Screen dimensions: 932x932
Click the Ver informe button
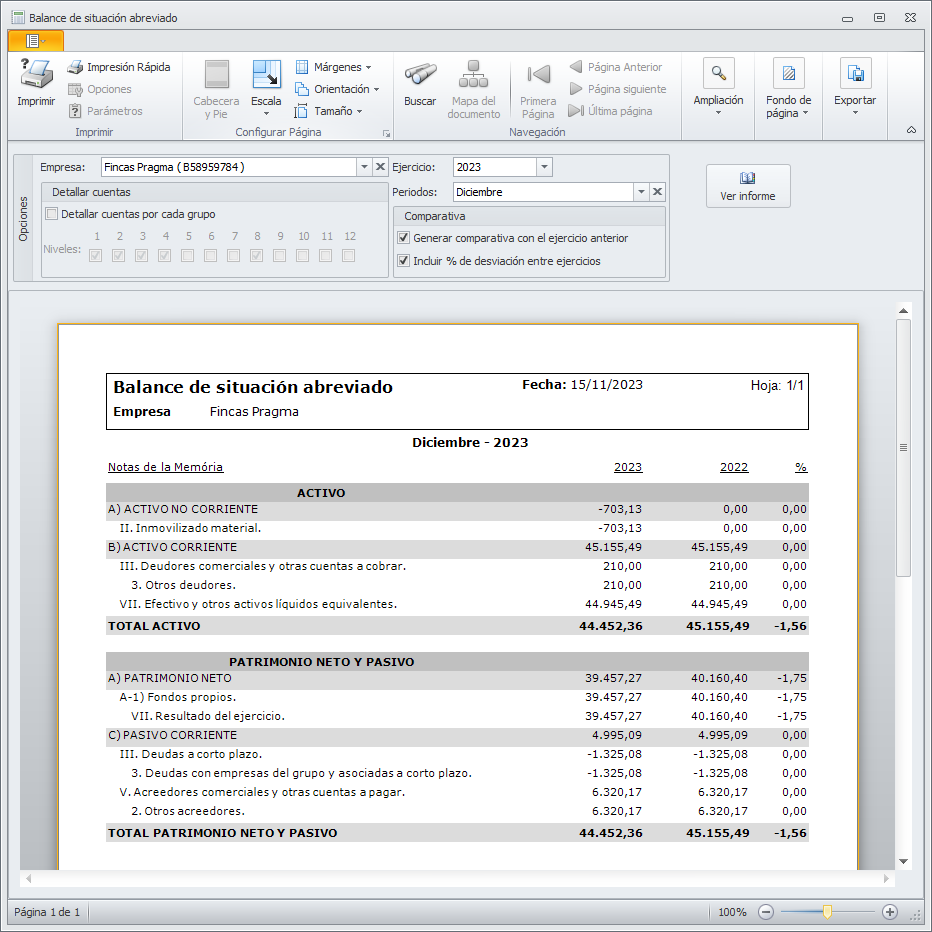(x=748, y=186)
